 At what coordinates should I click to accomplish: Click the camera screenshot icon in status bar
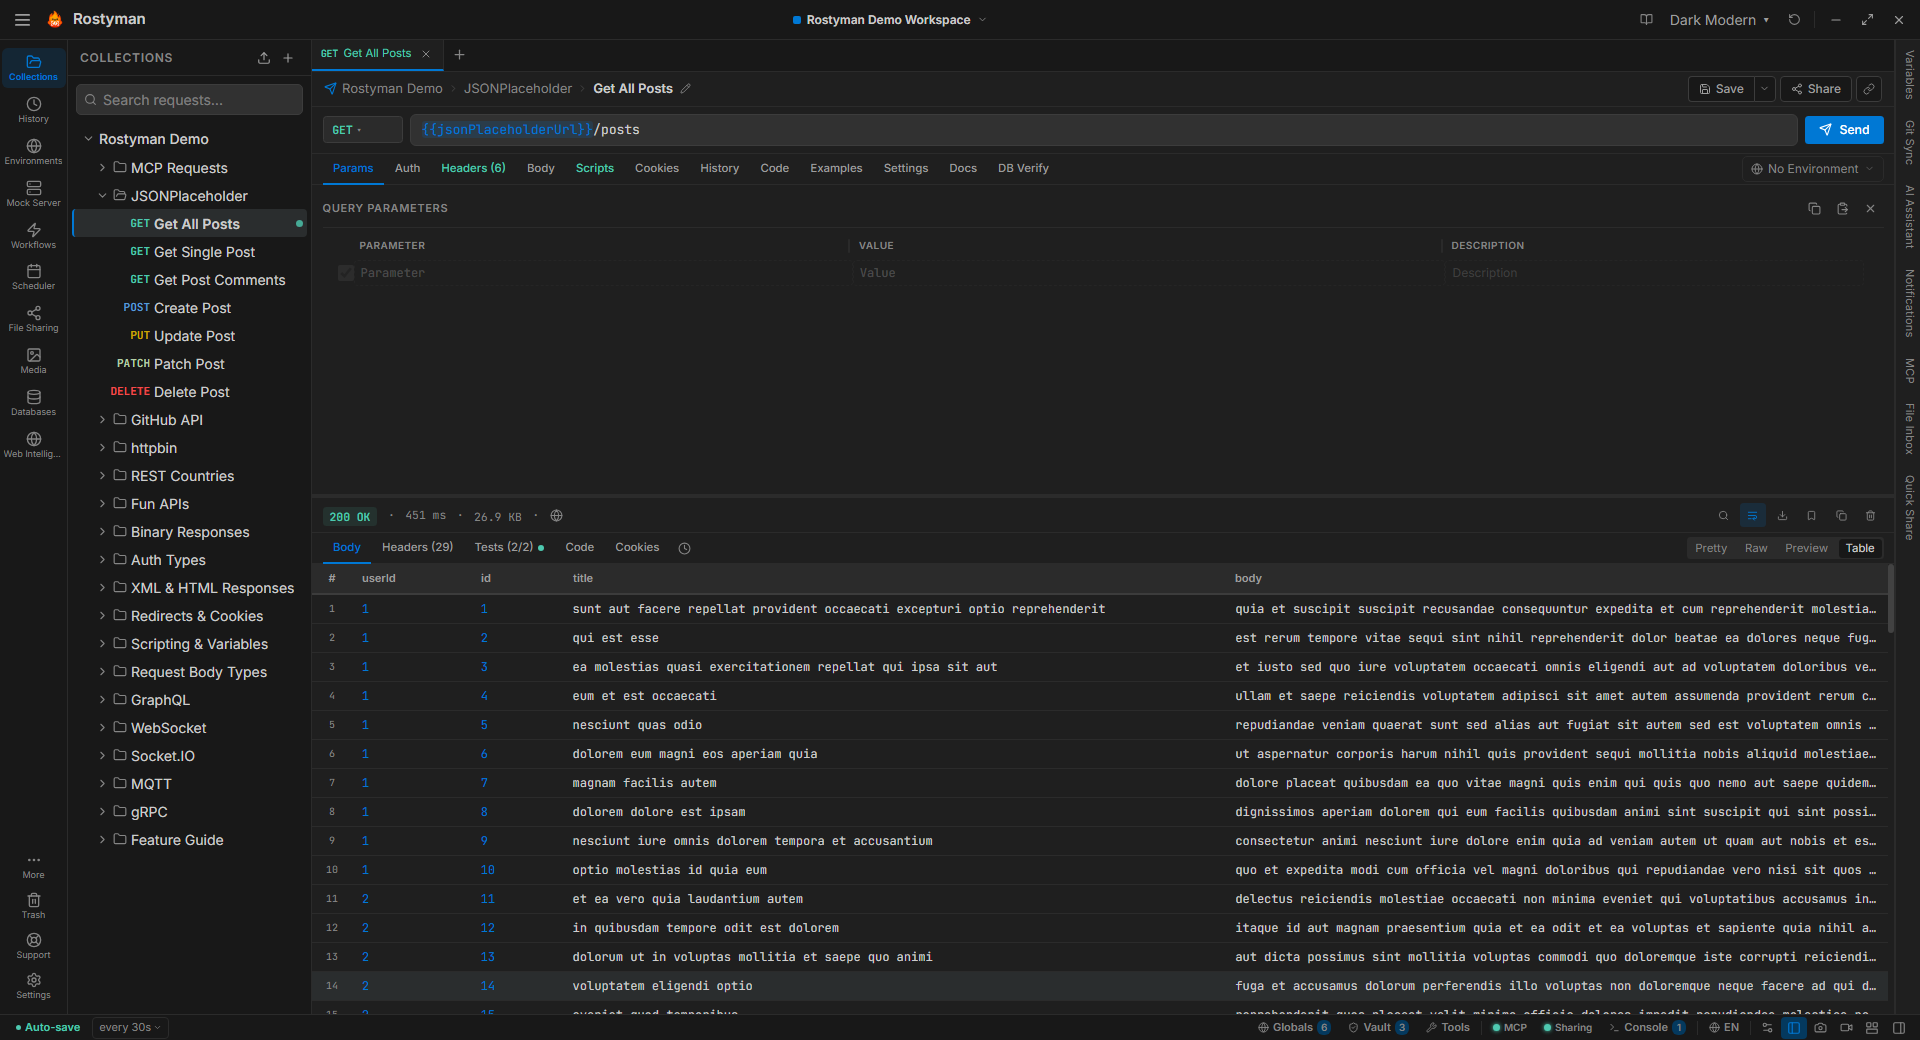pos(1820,1027)
